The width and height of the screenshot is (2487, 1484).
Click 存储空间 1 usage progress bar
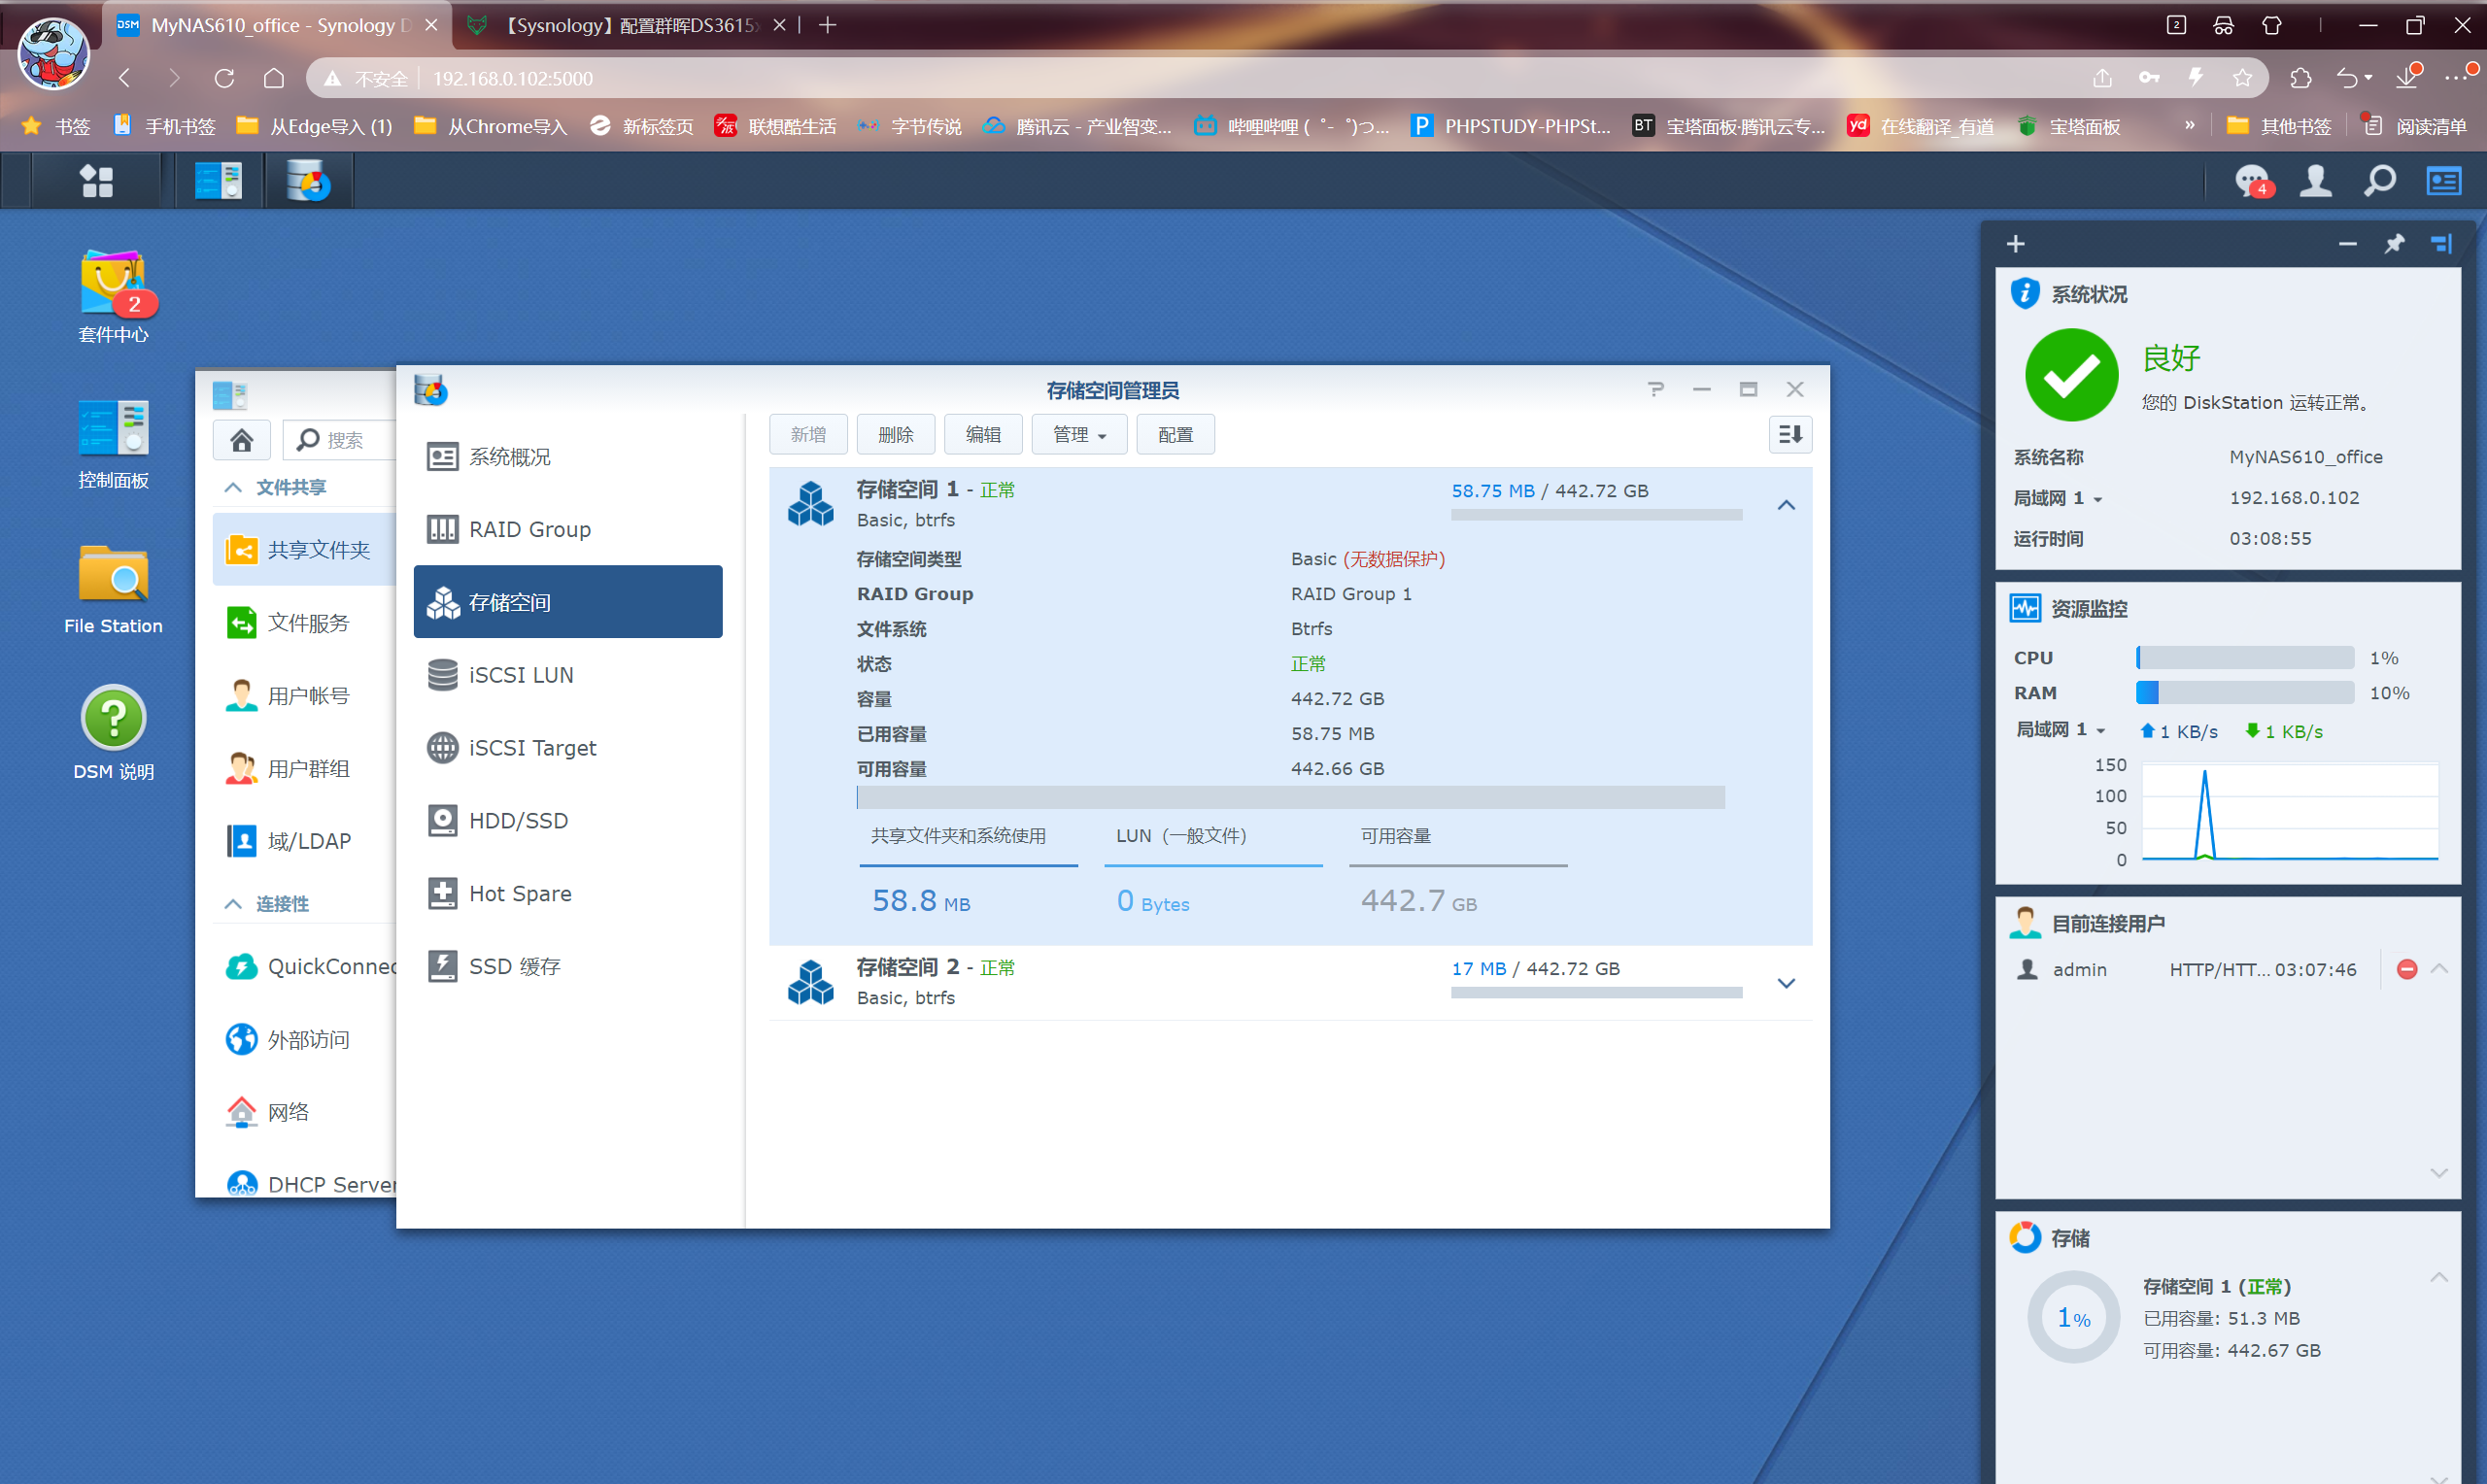tap(1596, 515)
